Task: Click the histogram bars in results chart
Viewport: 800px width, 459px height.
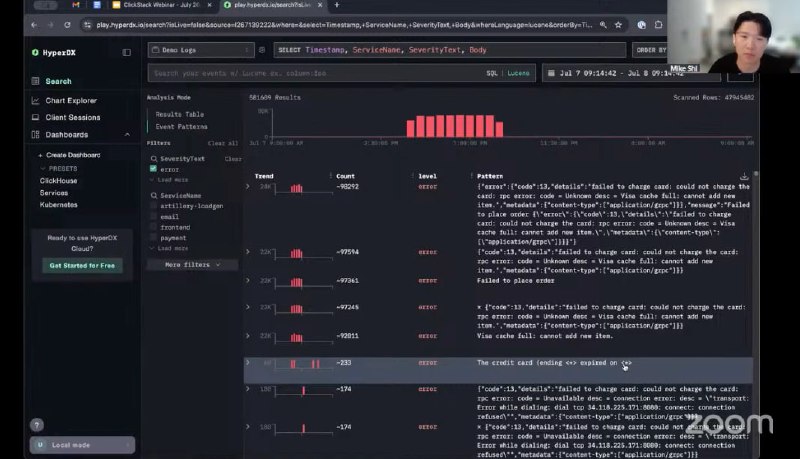Action: click(455, 125)
